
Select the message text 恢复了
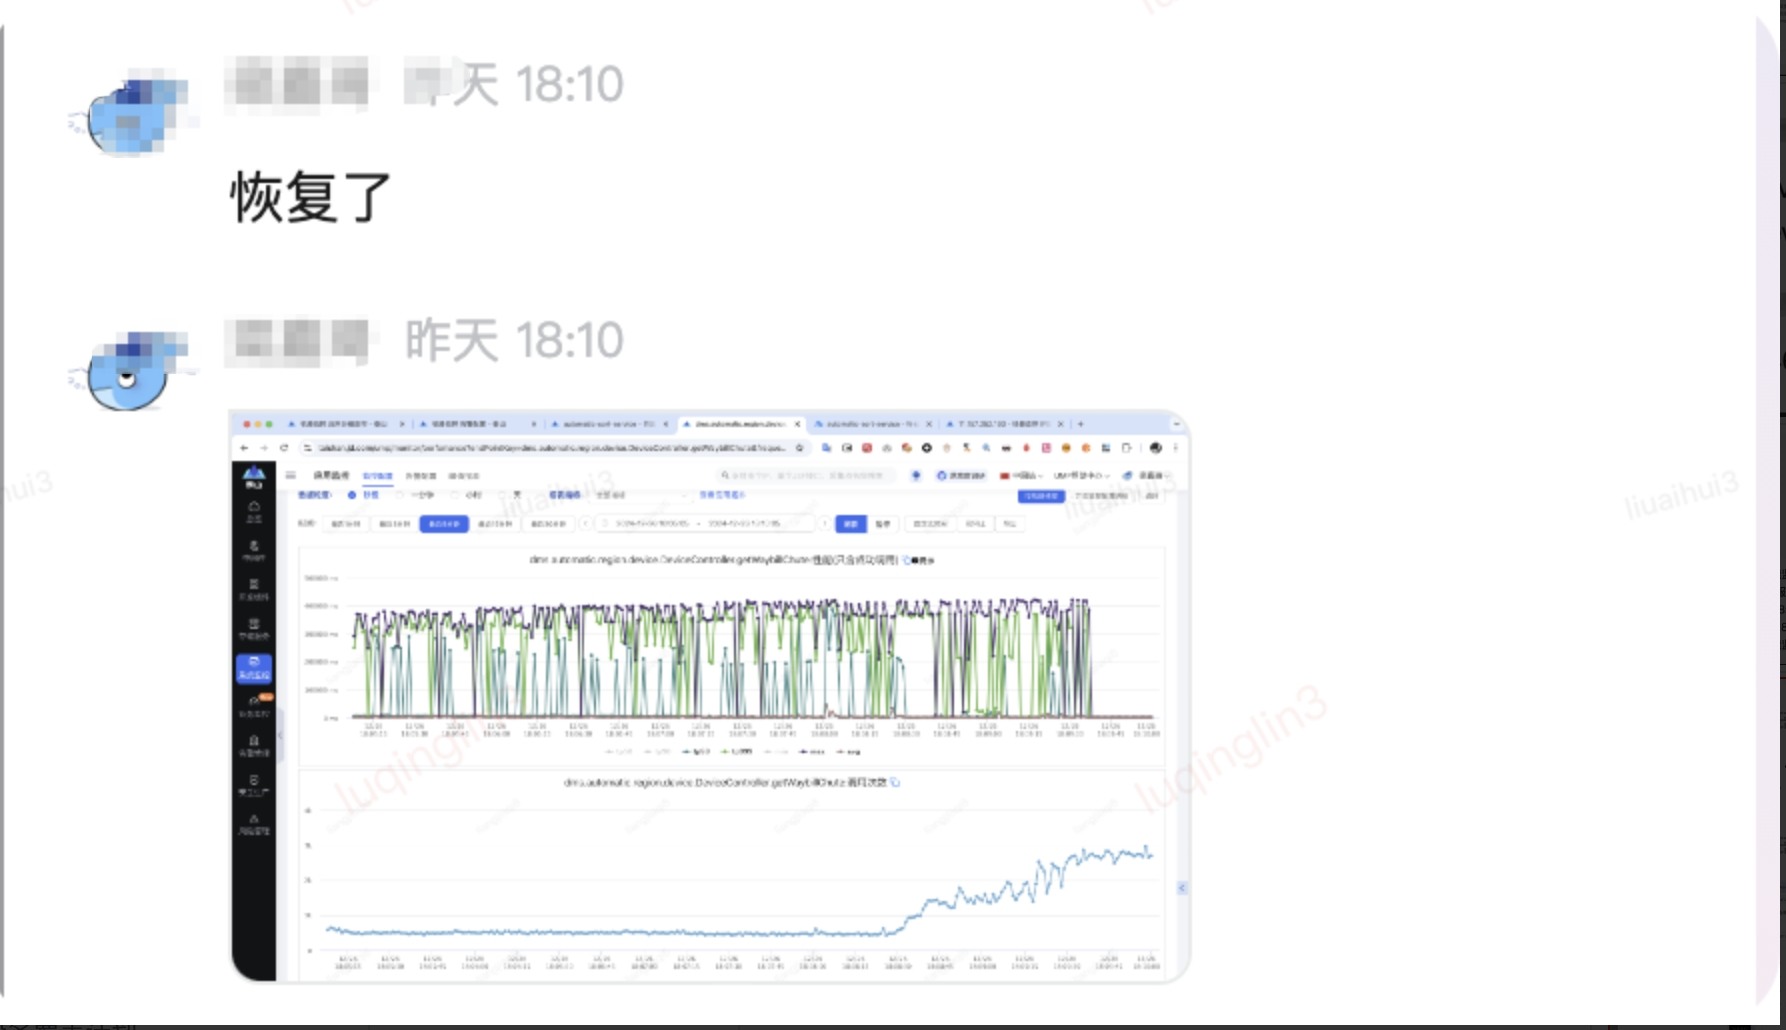pos(311,196)
